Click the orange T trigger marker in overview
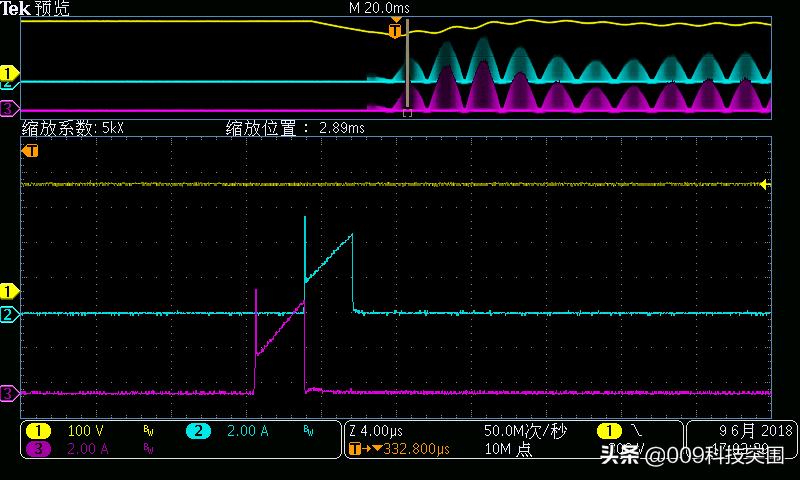This screenshot has width=800, height=480. click(395, 30)
